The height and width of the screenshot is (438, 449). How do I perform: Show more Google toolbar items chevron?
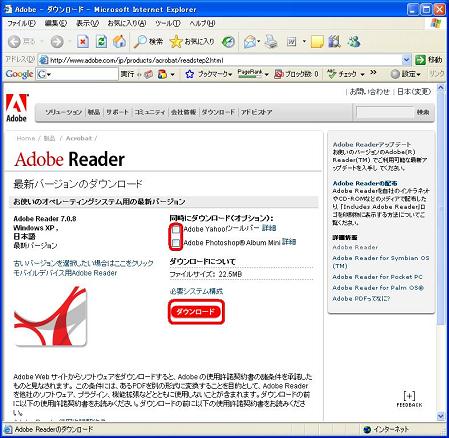pos(373,72)
